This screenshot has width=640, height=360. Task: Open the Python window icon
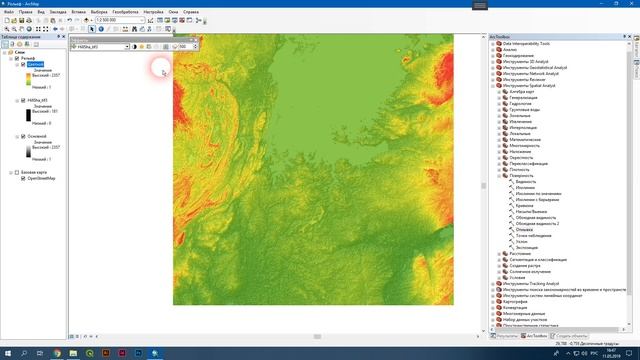pyautogui.click(x=189, y=20)
